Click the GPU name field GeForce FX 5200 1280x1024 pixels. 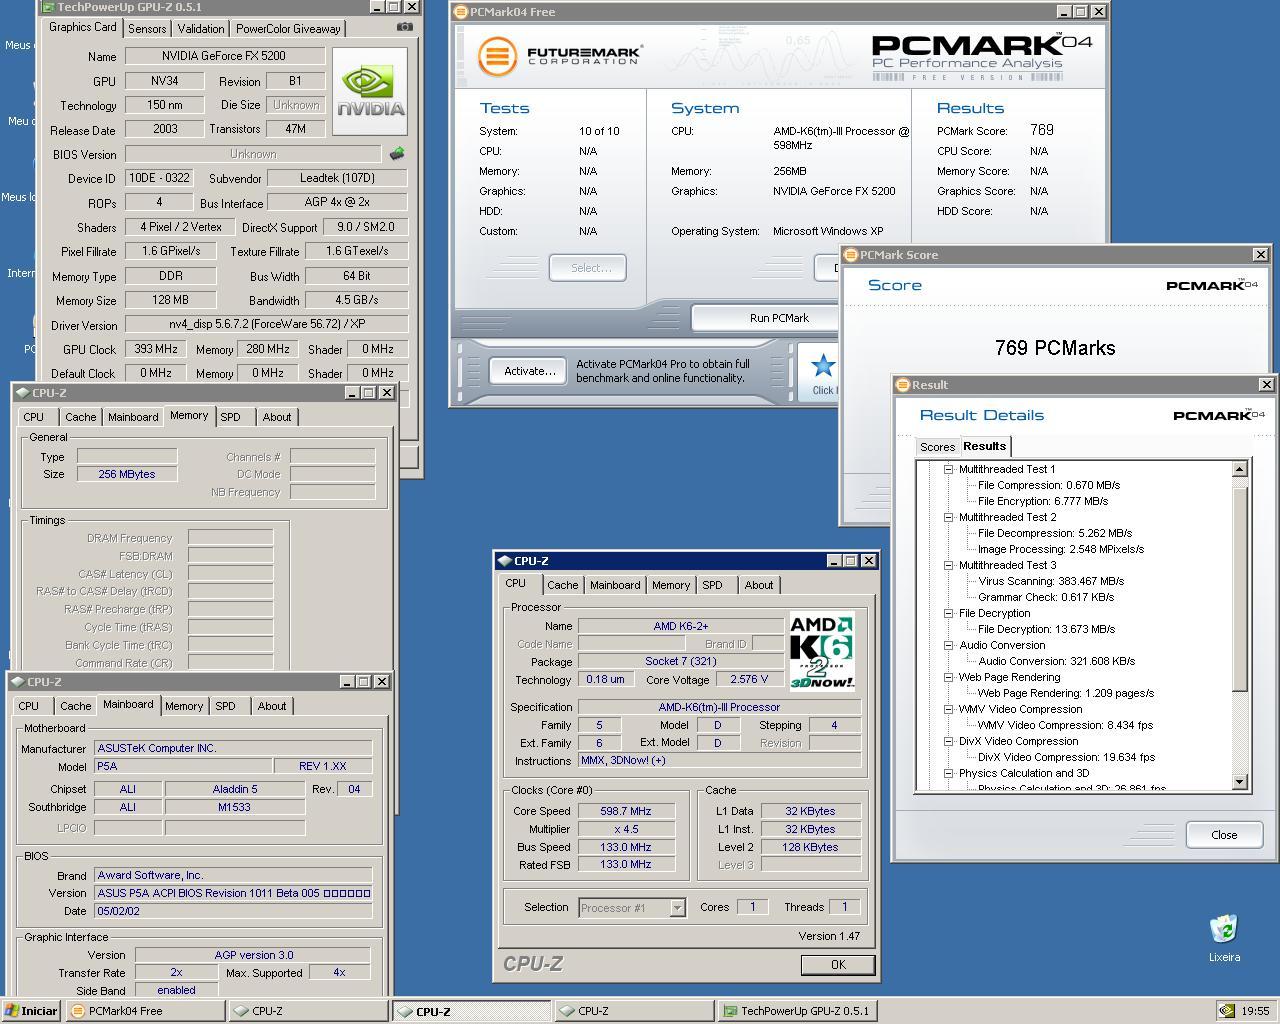224,56
